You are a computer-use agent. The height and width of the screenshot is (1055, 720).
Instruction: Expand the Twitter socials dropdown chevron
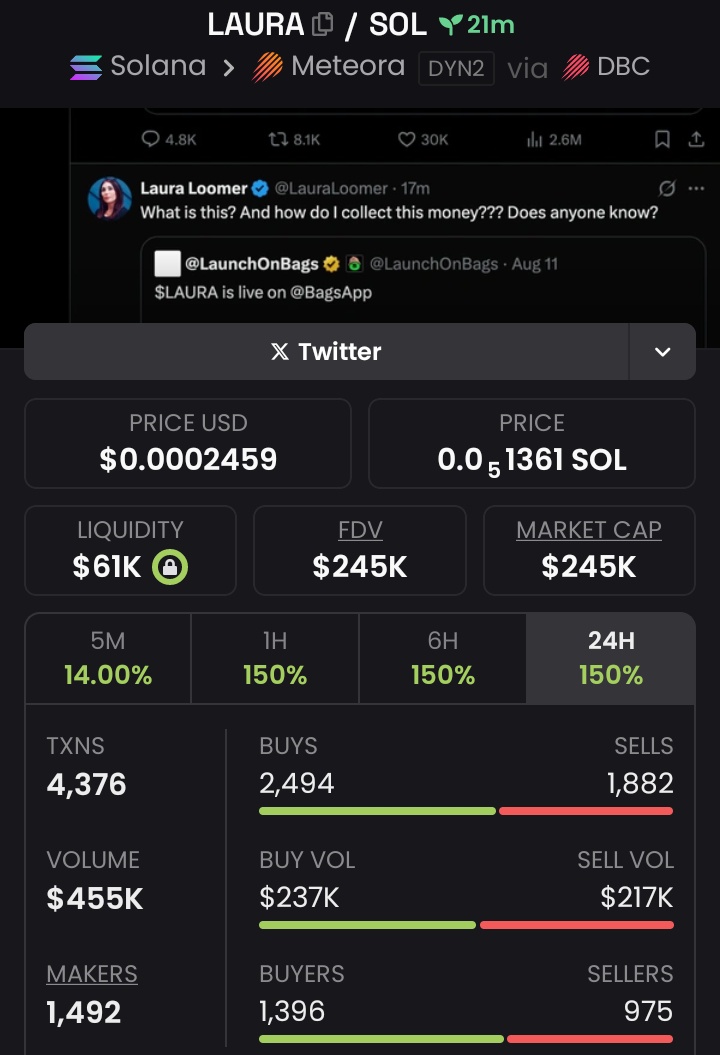pos(662,352)
